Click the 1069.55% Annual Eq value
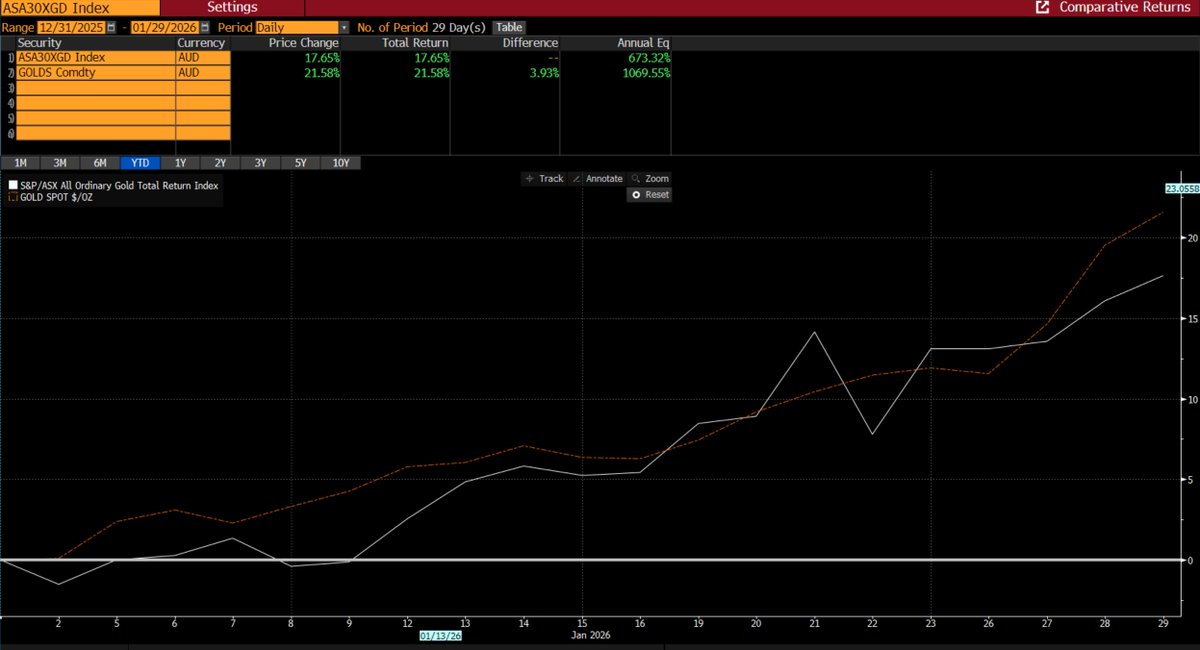The height and width of the screenshot is (650, 1200). [x=645, y=73]
